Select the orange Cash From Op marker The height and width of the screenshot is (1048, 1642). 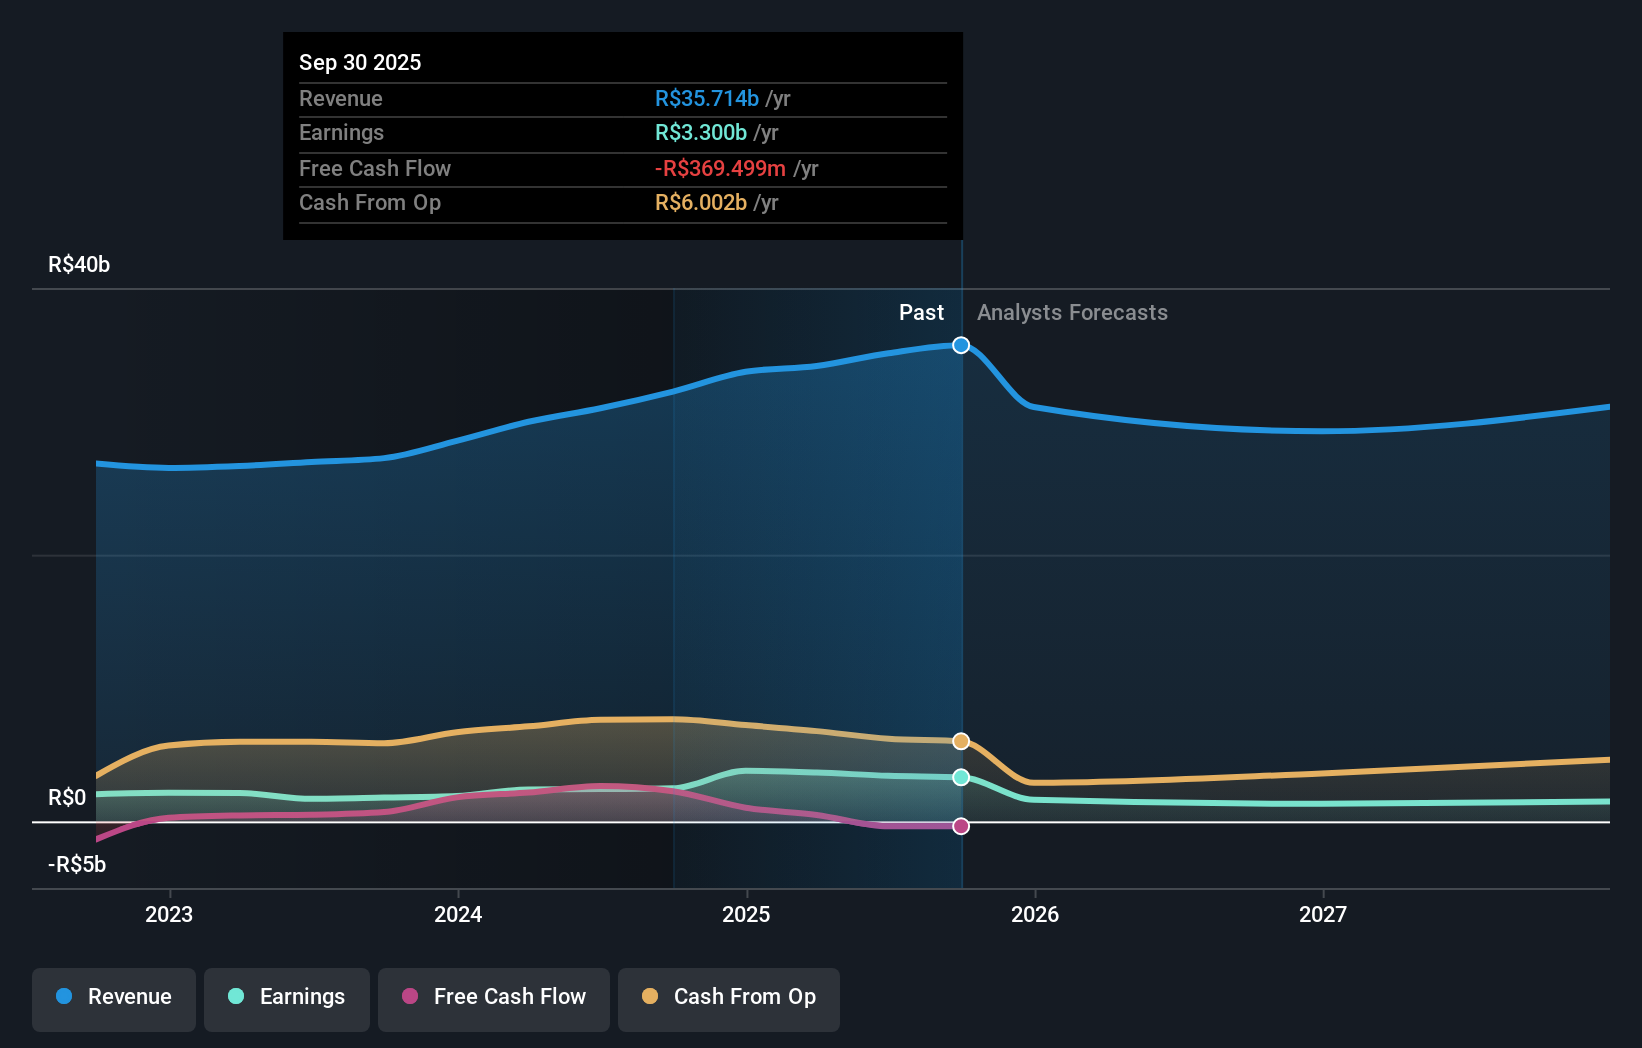click(x=960, y=741)
